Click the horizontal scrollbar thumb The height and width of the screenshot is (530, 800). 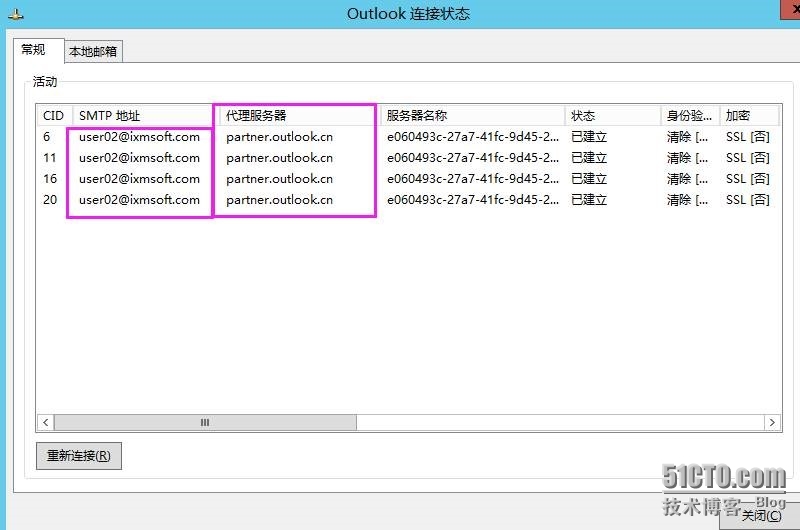[x=205, y=422]
